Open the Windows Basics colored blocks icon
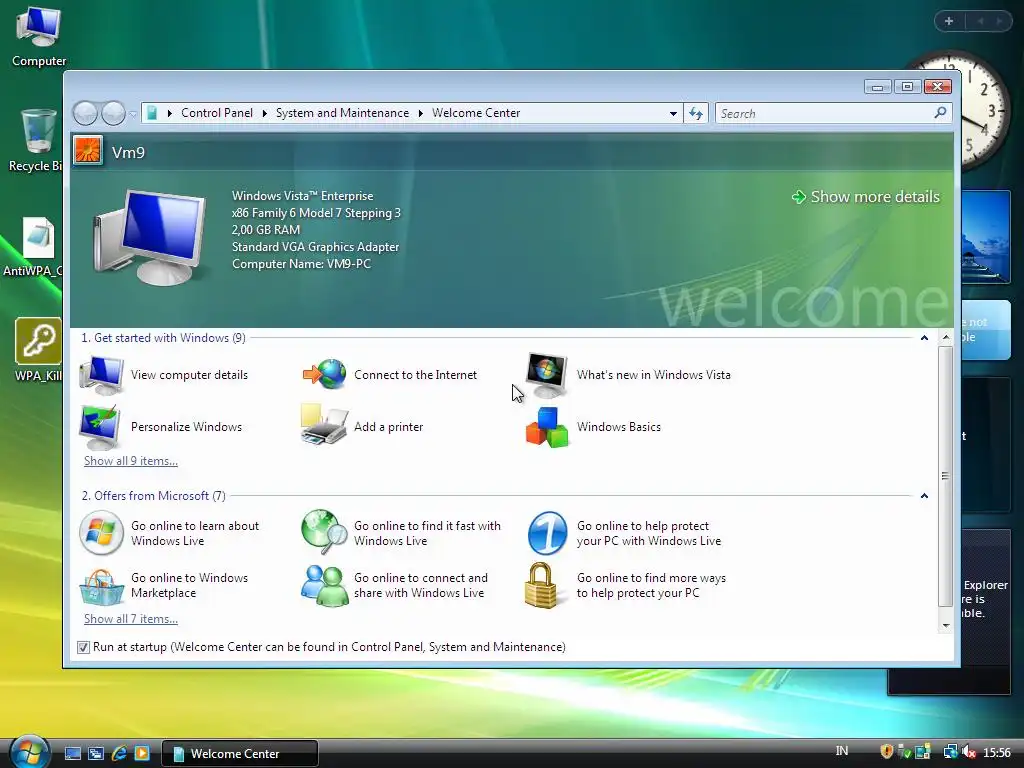Screen dimensions: 1024x768 547,427
